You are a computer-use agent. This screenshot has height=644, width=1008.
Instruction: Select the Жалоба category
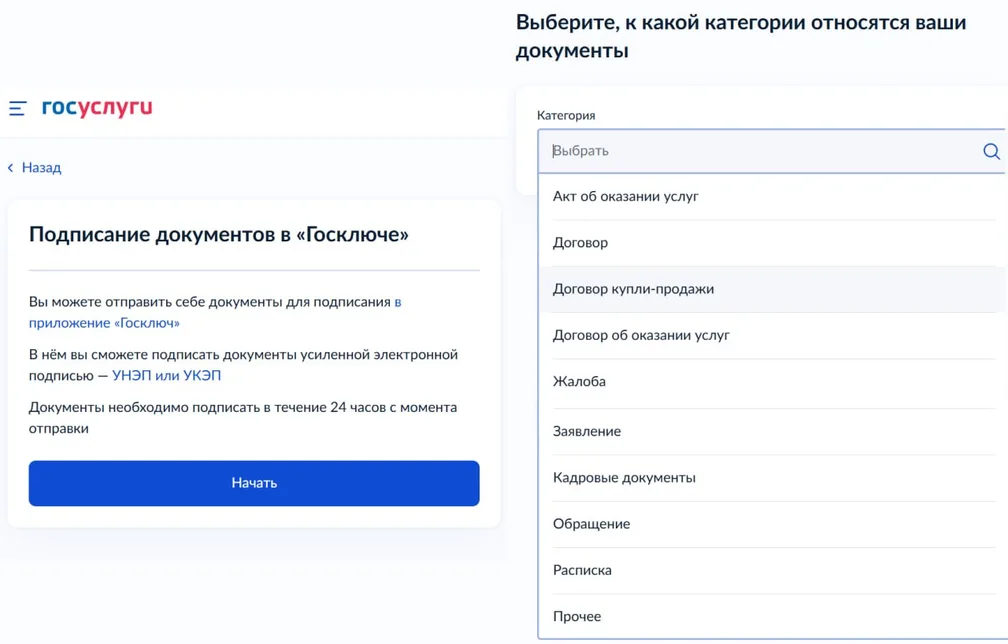click(773, 383)
